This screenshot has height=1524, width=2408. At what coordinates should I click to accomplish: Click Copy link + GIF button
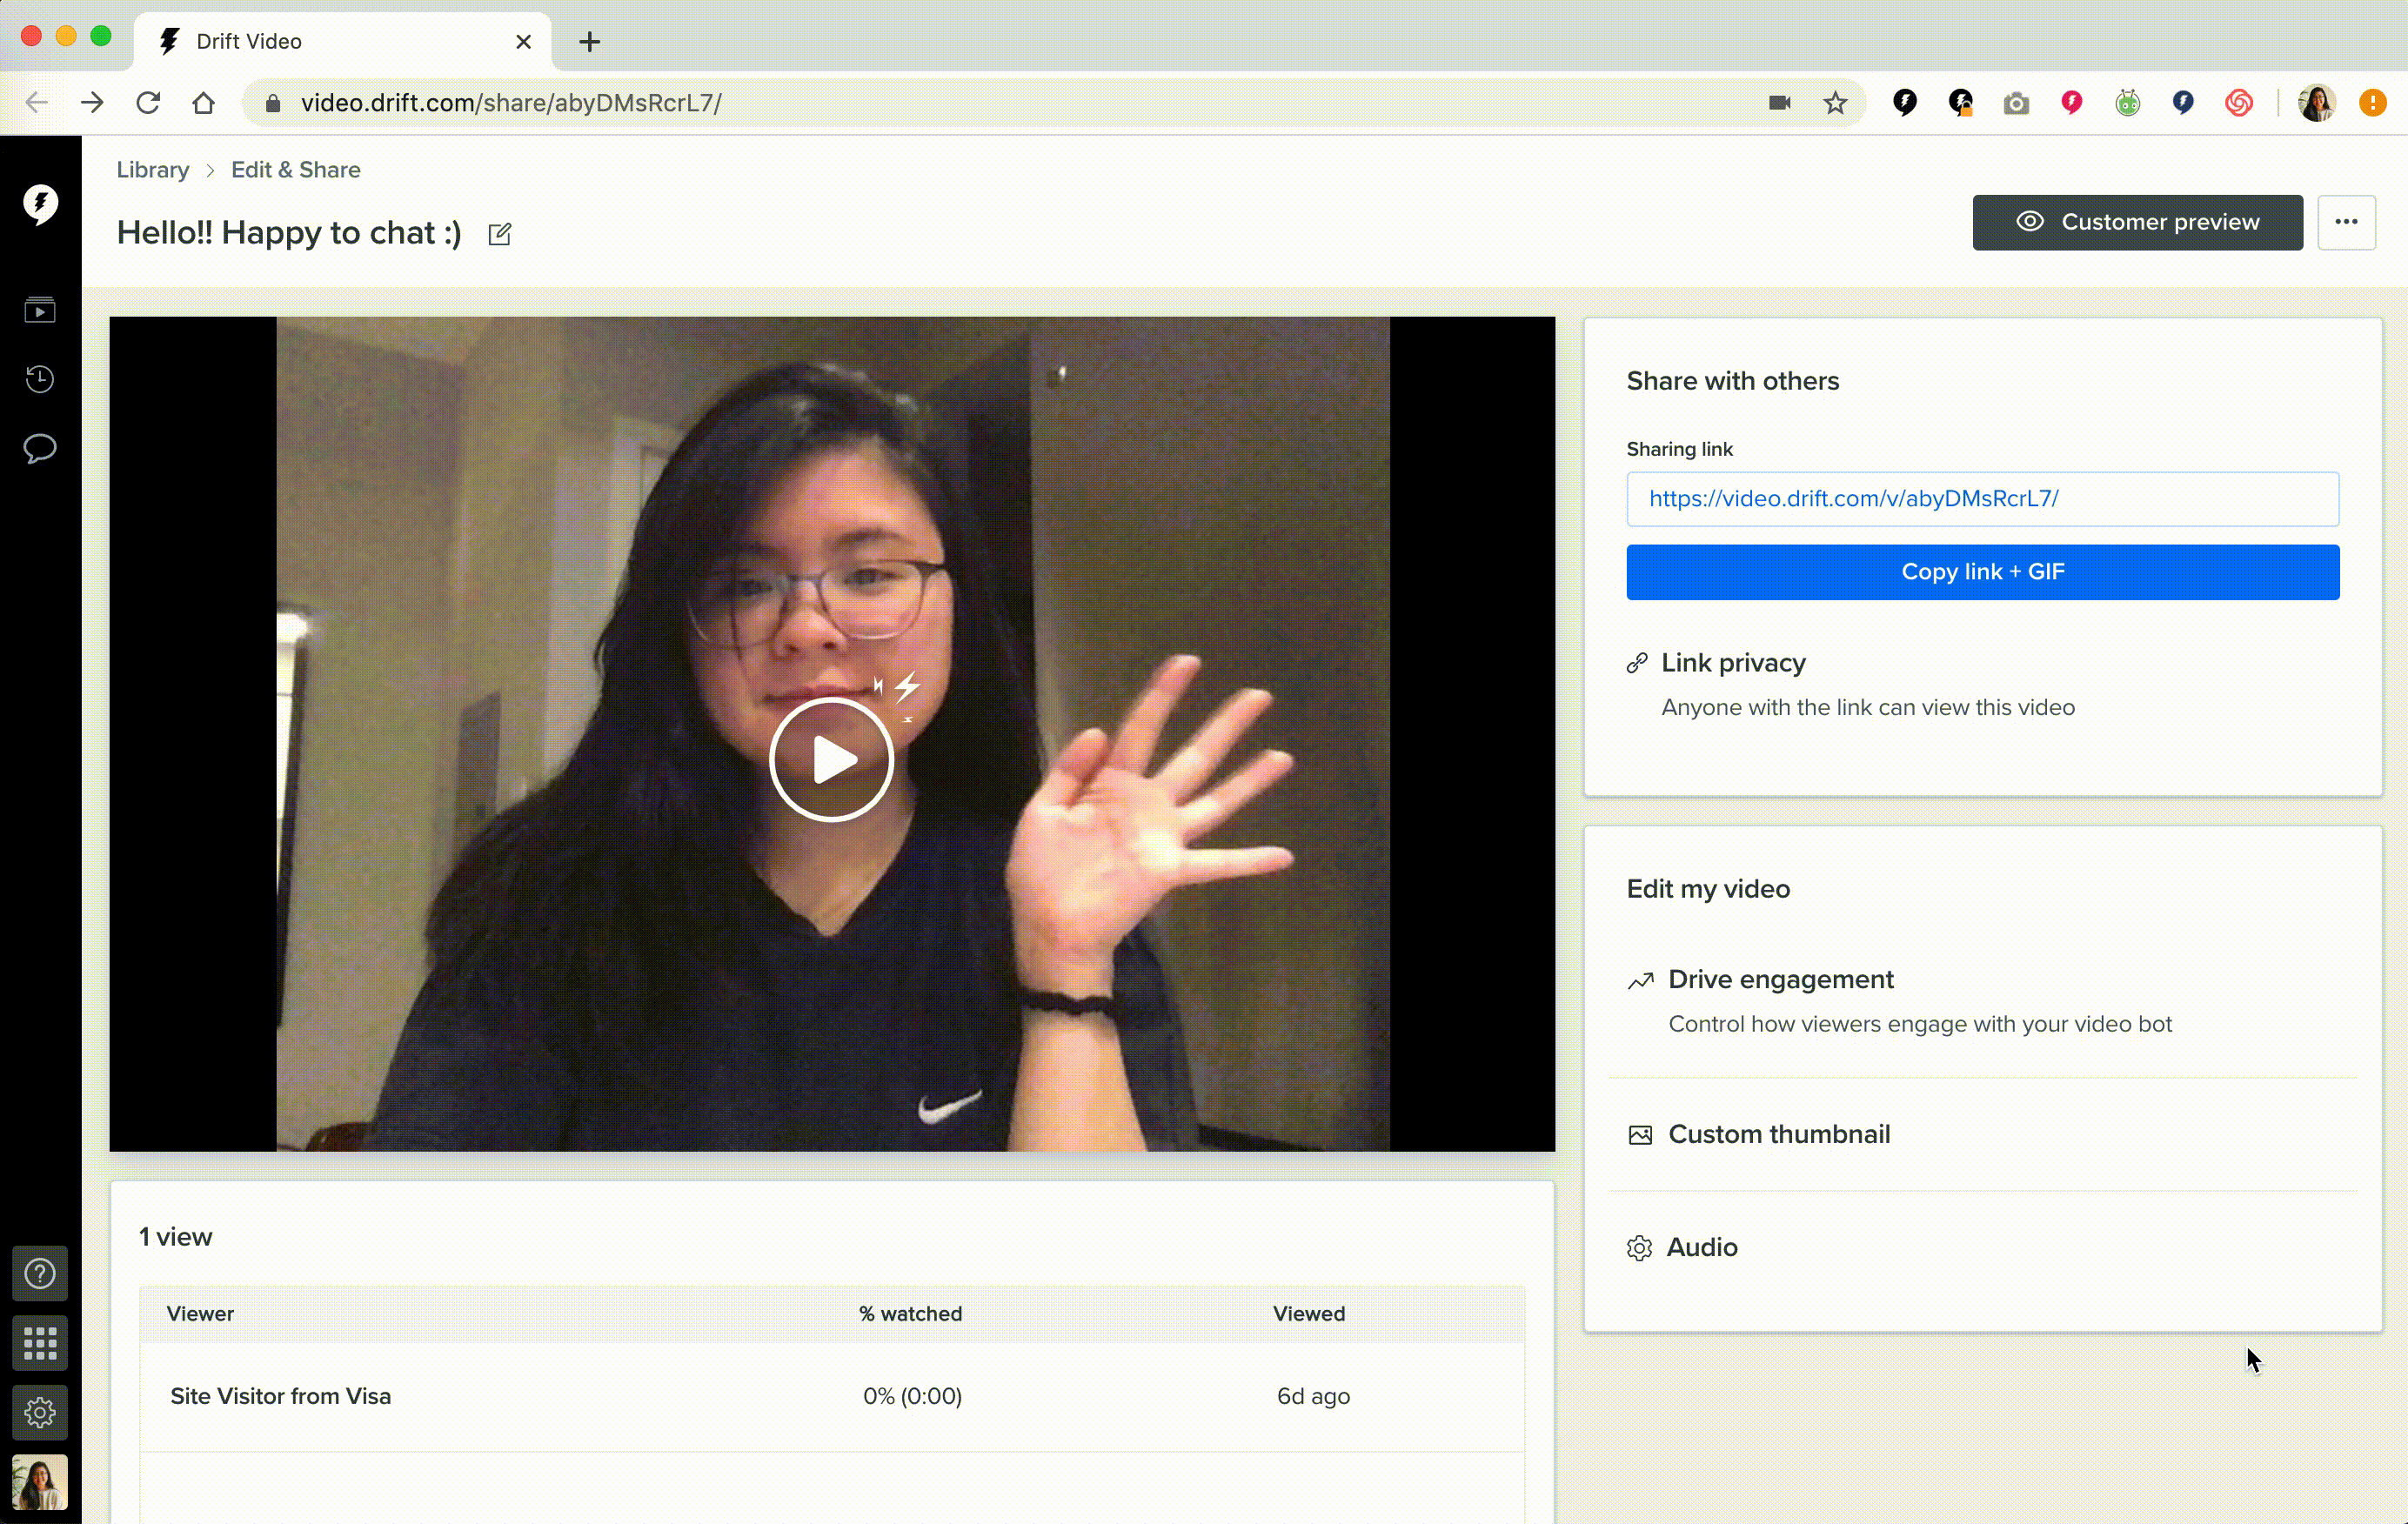tap(1982, 572)
